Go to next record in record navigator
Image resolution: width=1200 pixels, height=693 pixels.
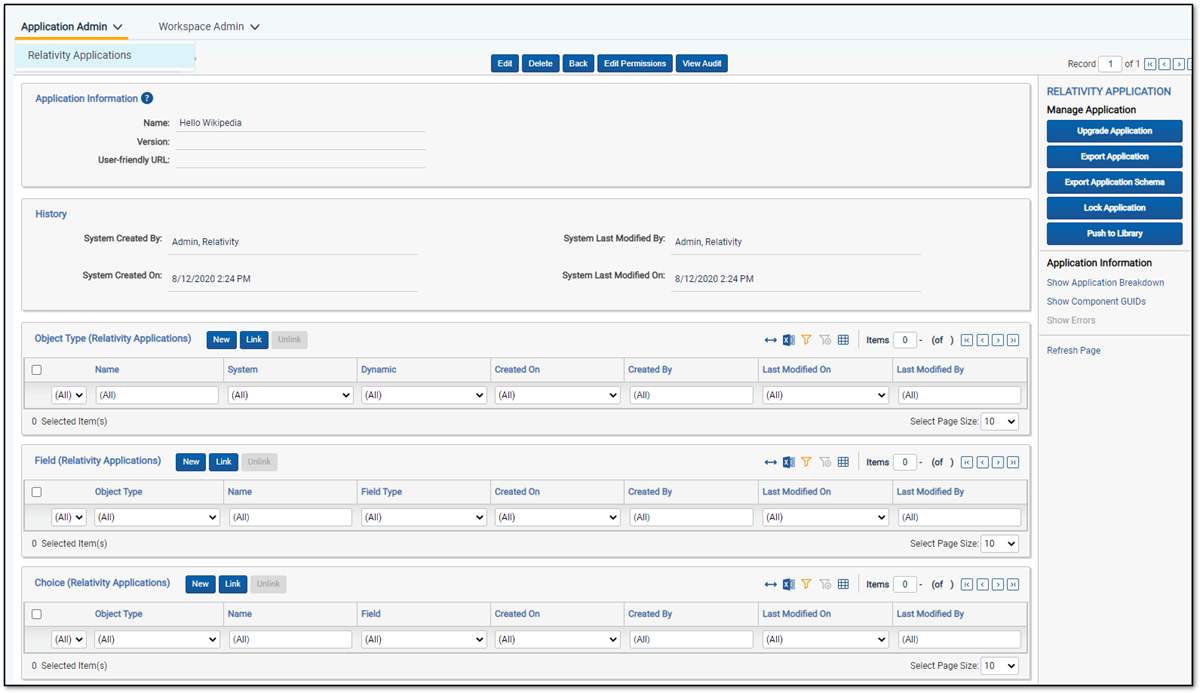[x=1180, y=64]
